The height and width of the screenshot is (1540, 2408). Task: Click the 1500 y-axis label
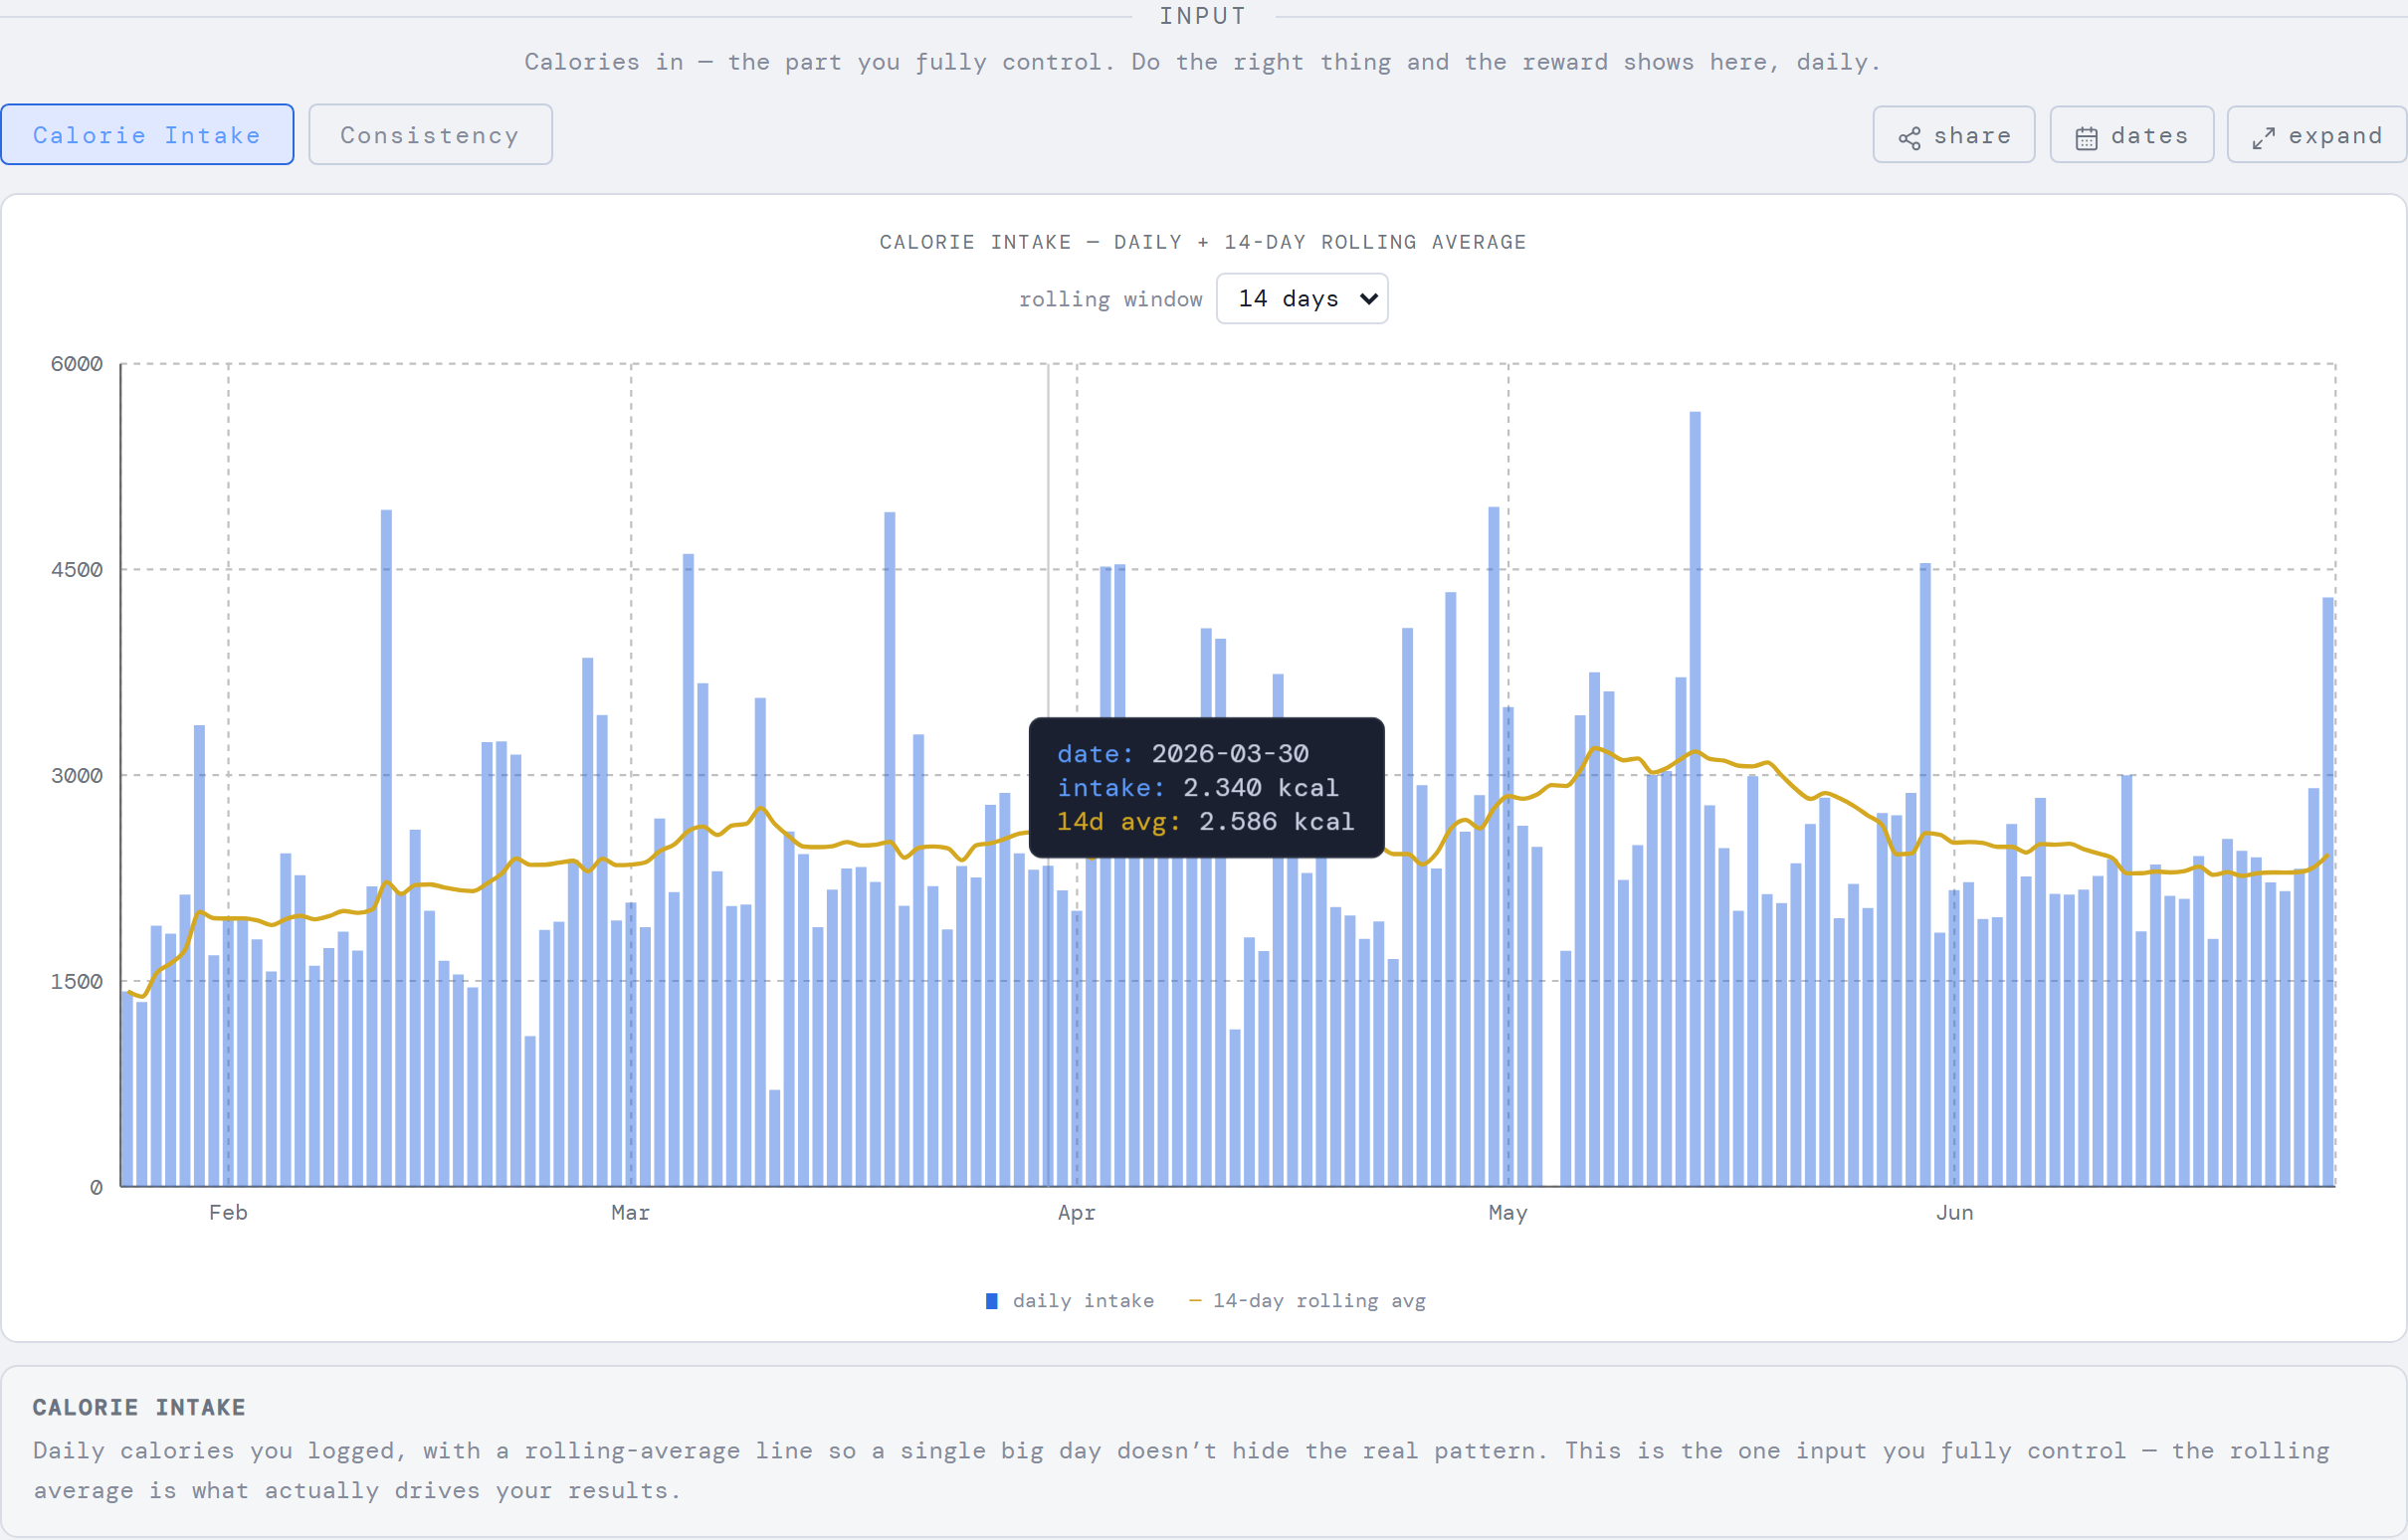click(x=77, y=982)
